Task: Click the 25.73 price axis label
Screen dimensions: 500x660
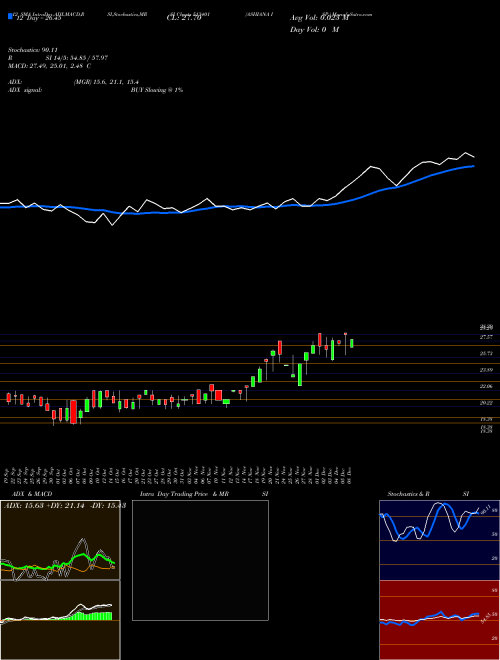Action: pyautogui.click(x=486, y=354)
